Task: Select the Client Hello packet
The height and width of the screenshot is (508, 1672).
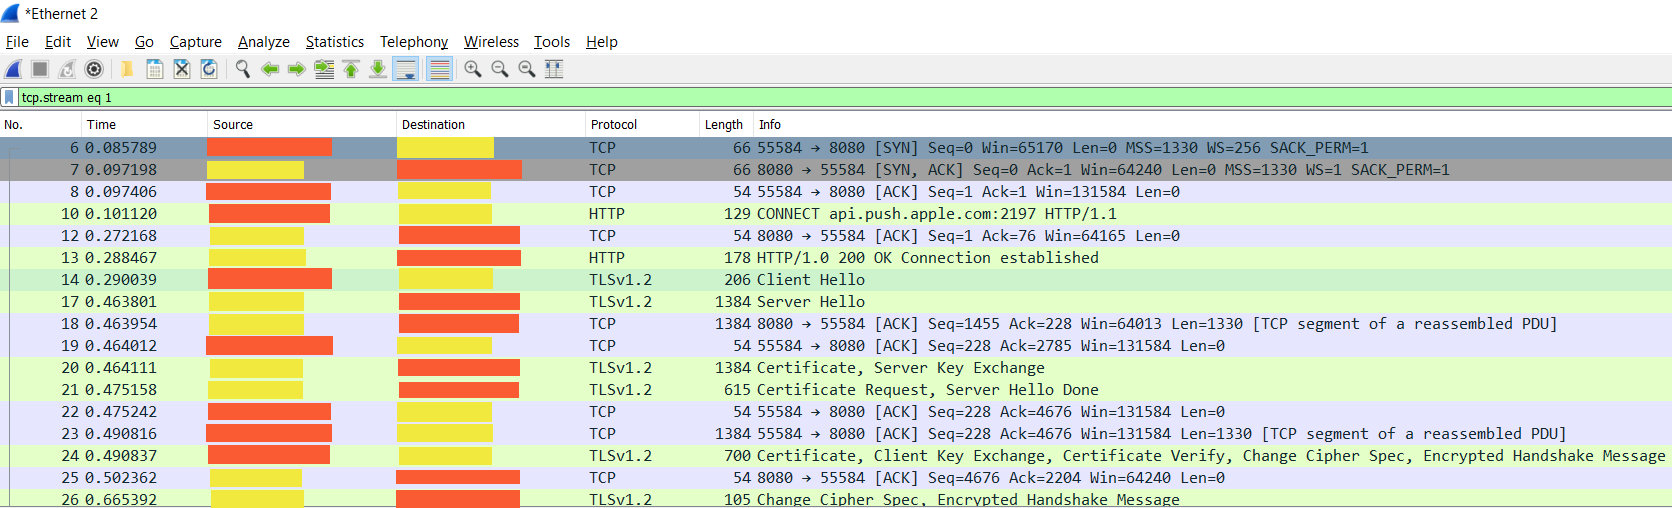Action: 836,280
